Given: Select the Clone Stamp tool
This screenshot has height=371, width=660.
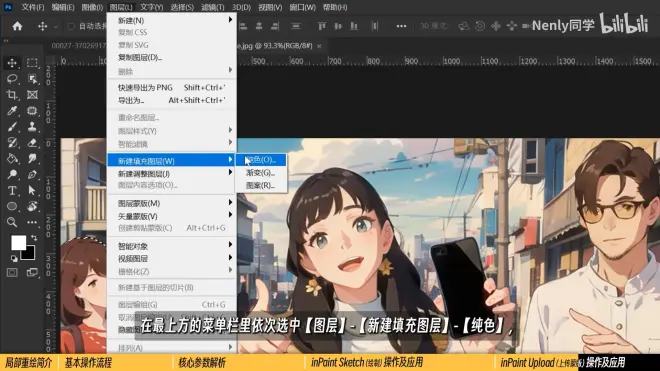Looking at the screenshot, I should (x=32, y=127).
